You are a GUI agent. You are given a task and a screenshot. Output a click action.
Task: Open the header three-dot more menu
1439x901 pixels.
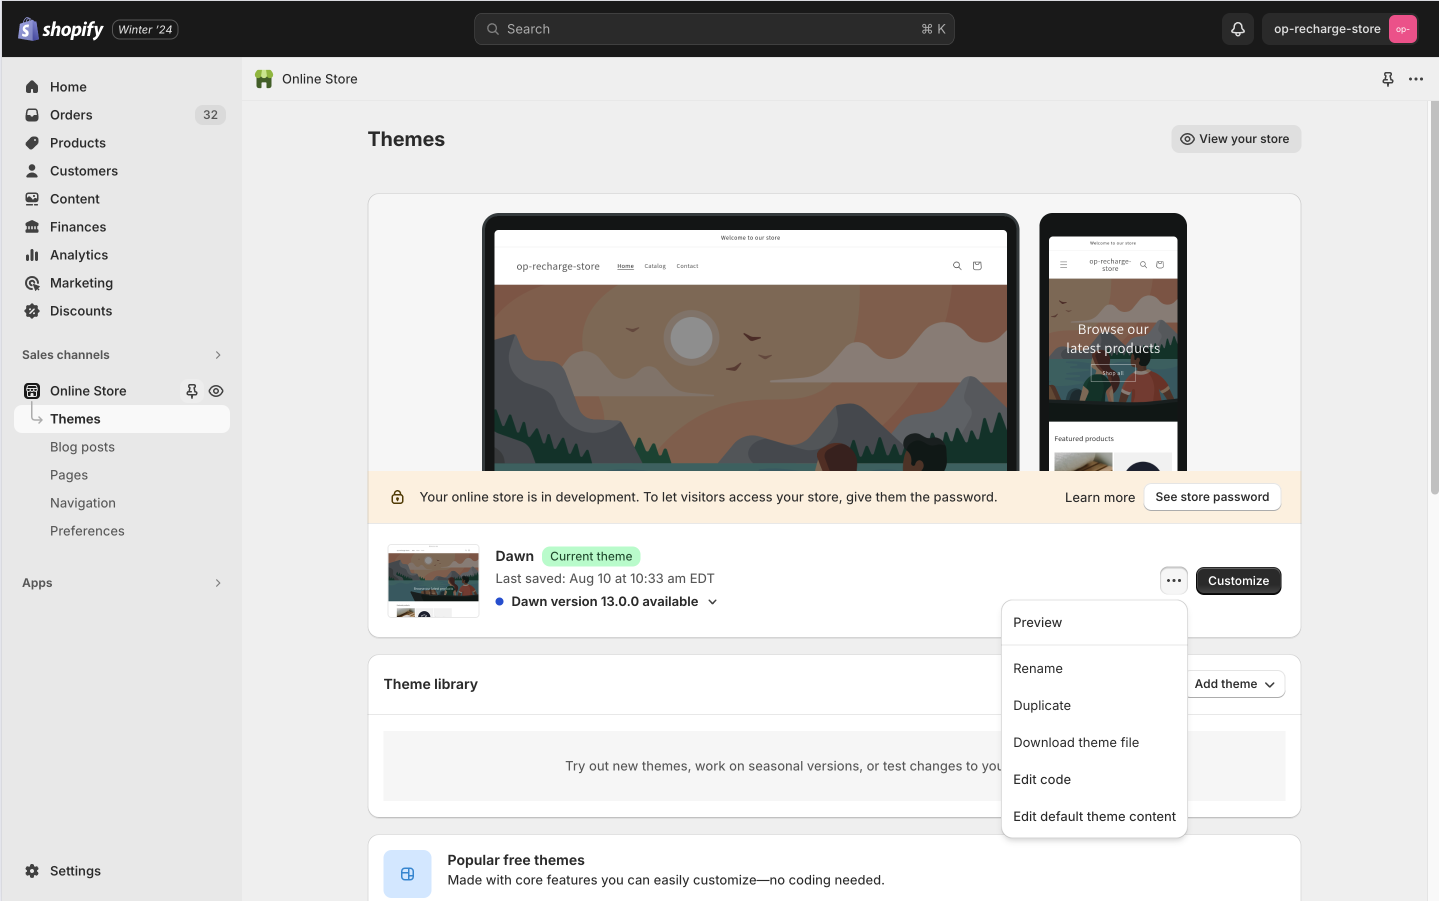[x=1416, y=79]
